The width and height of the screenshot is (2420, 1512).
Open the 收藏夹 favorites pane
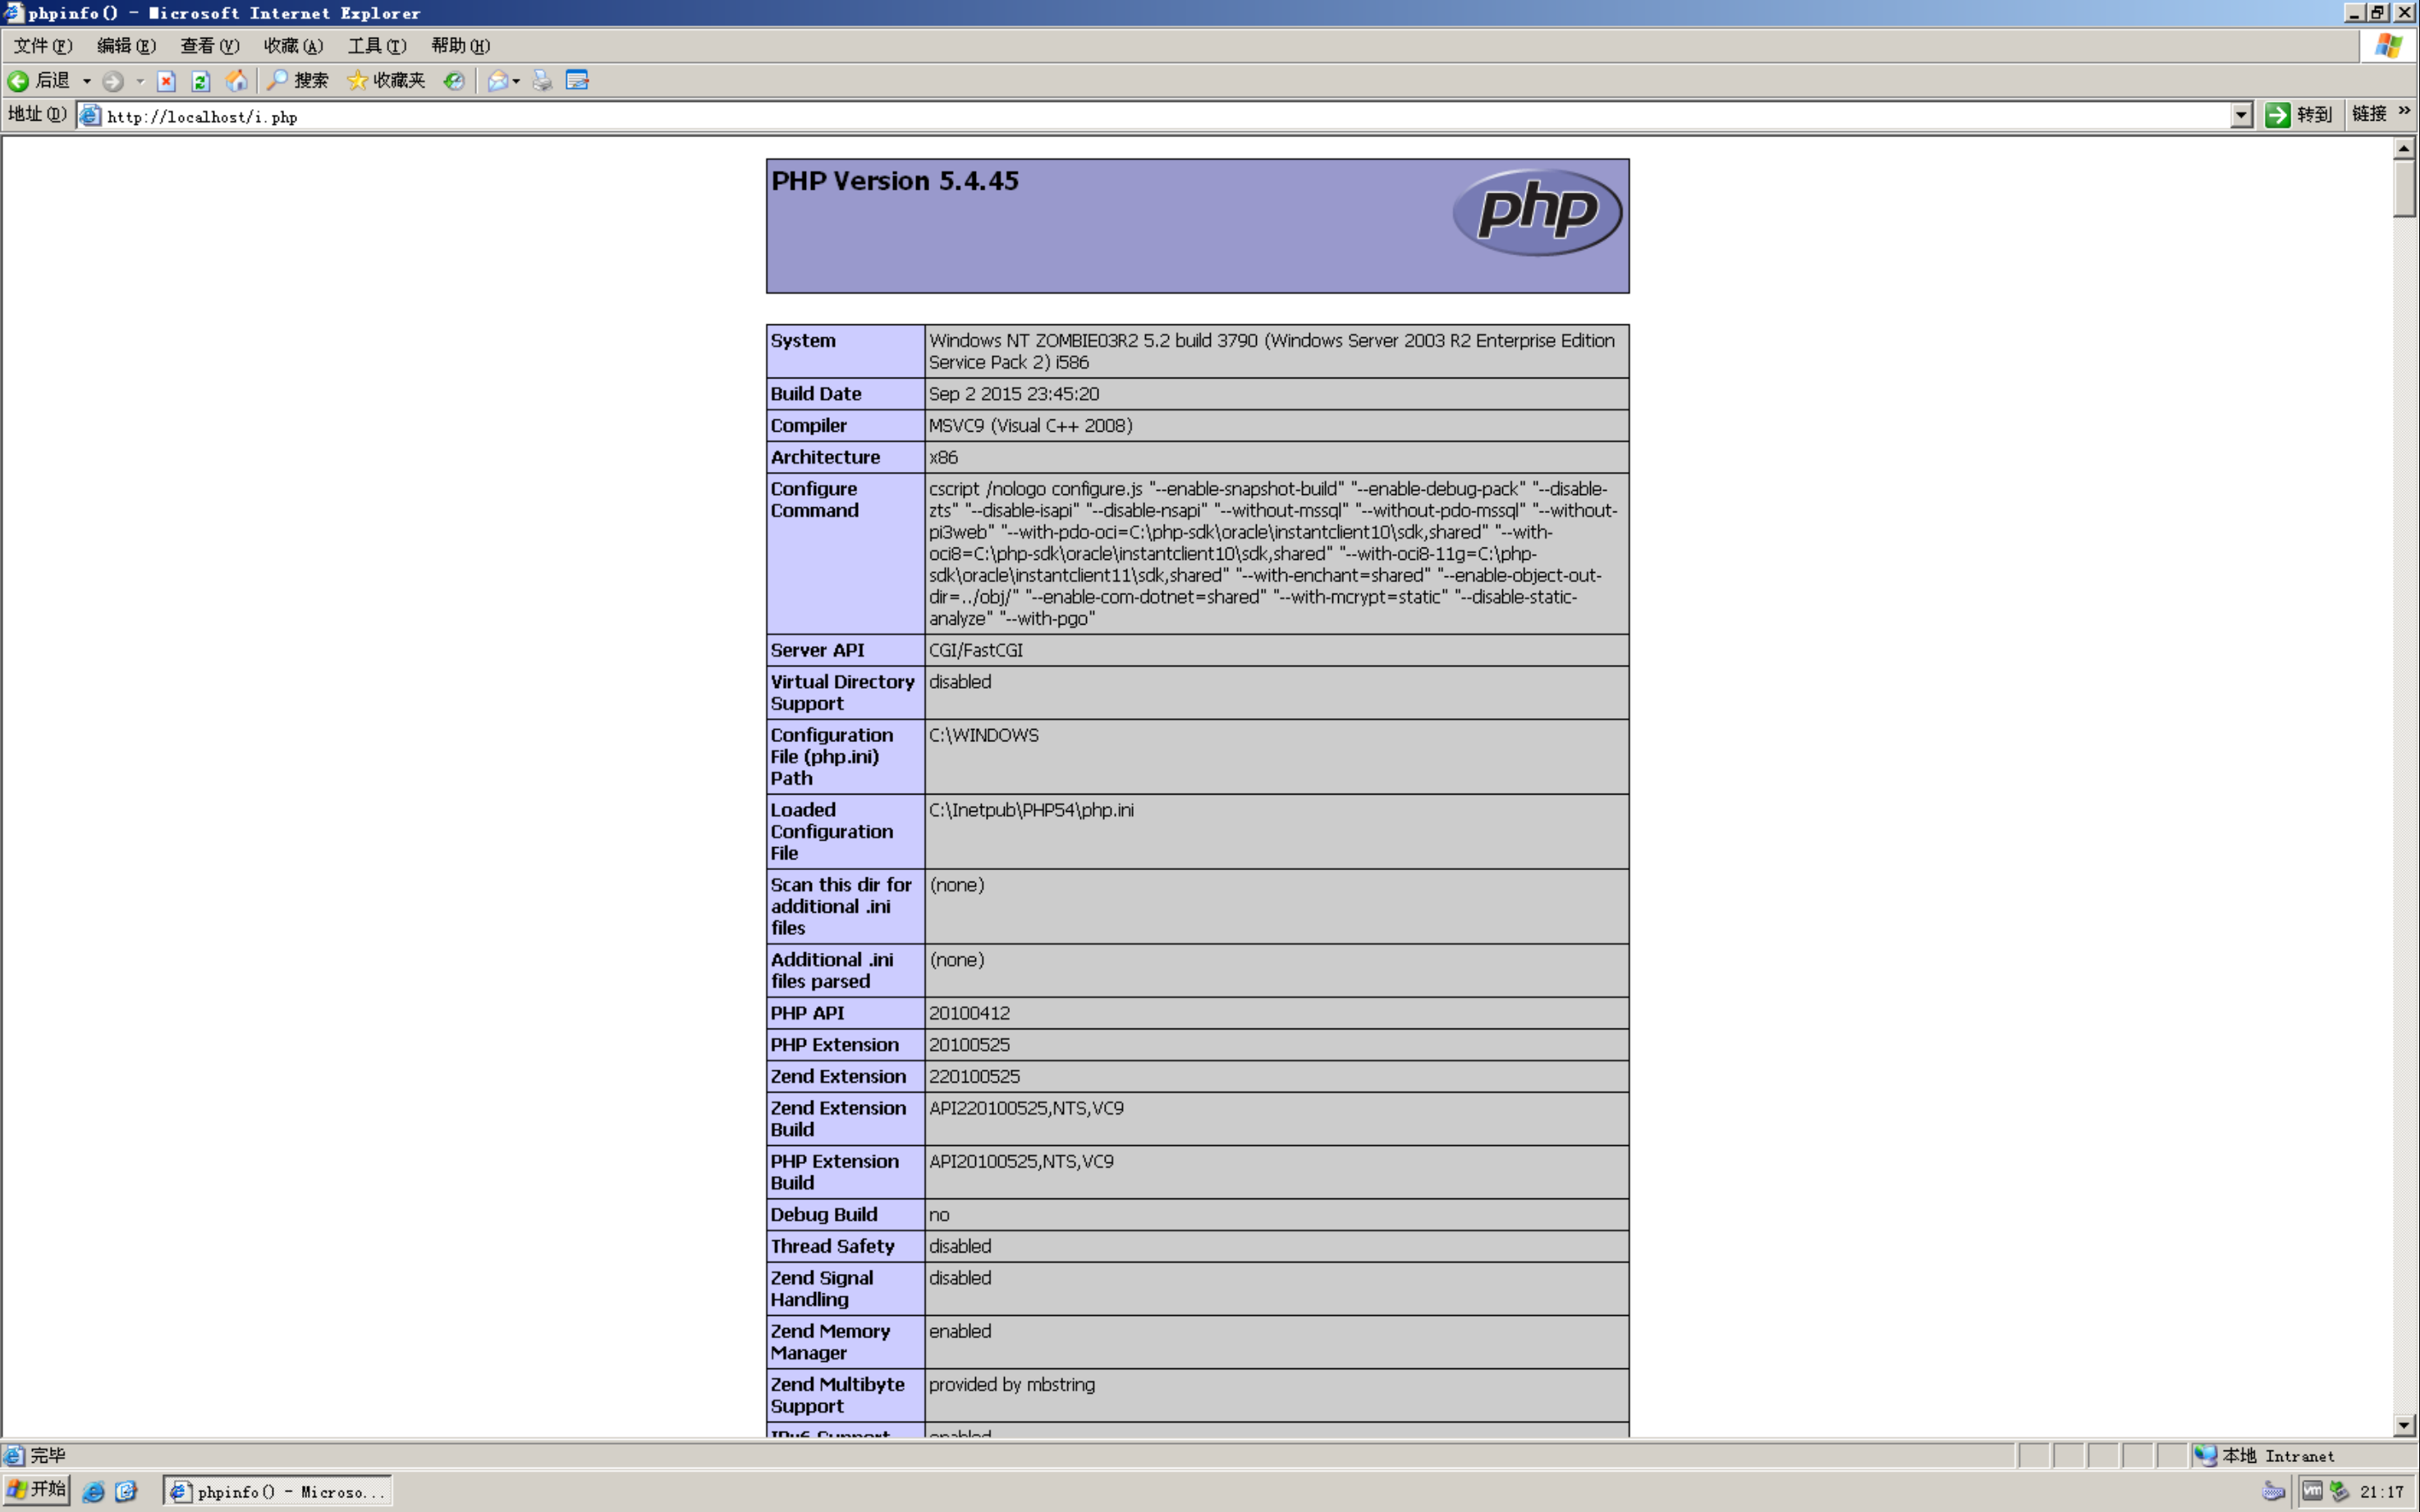(386, 81)
